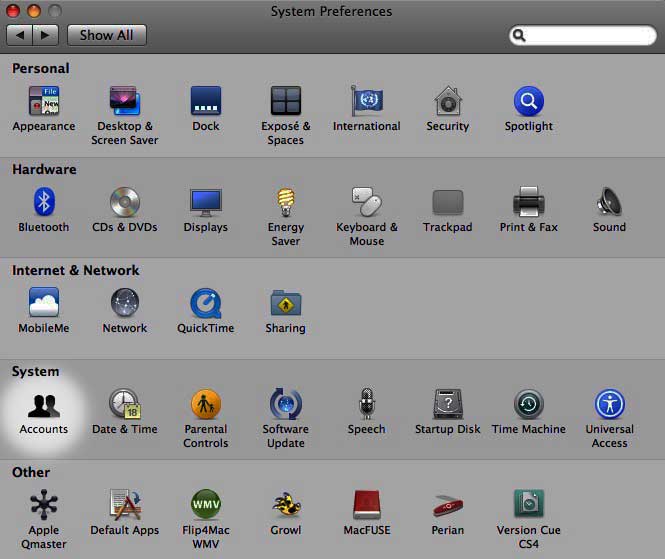Open Sharing preferences folder icon

pyautogui.click(x=286, y=303)
